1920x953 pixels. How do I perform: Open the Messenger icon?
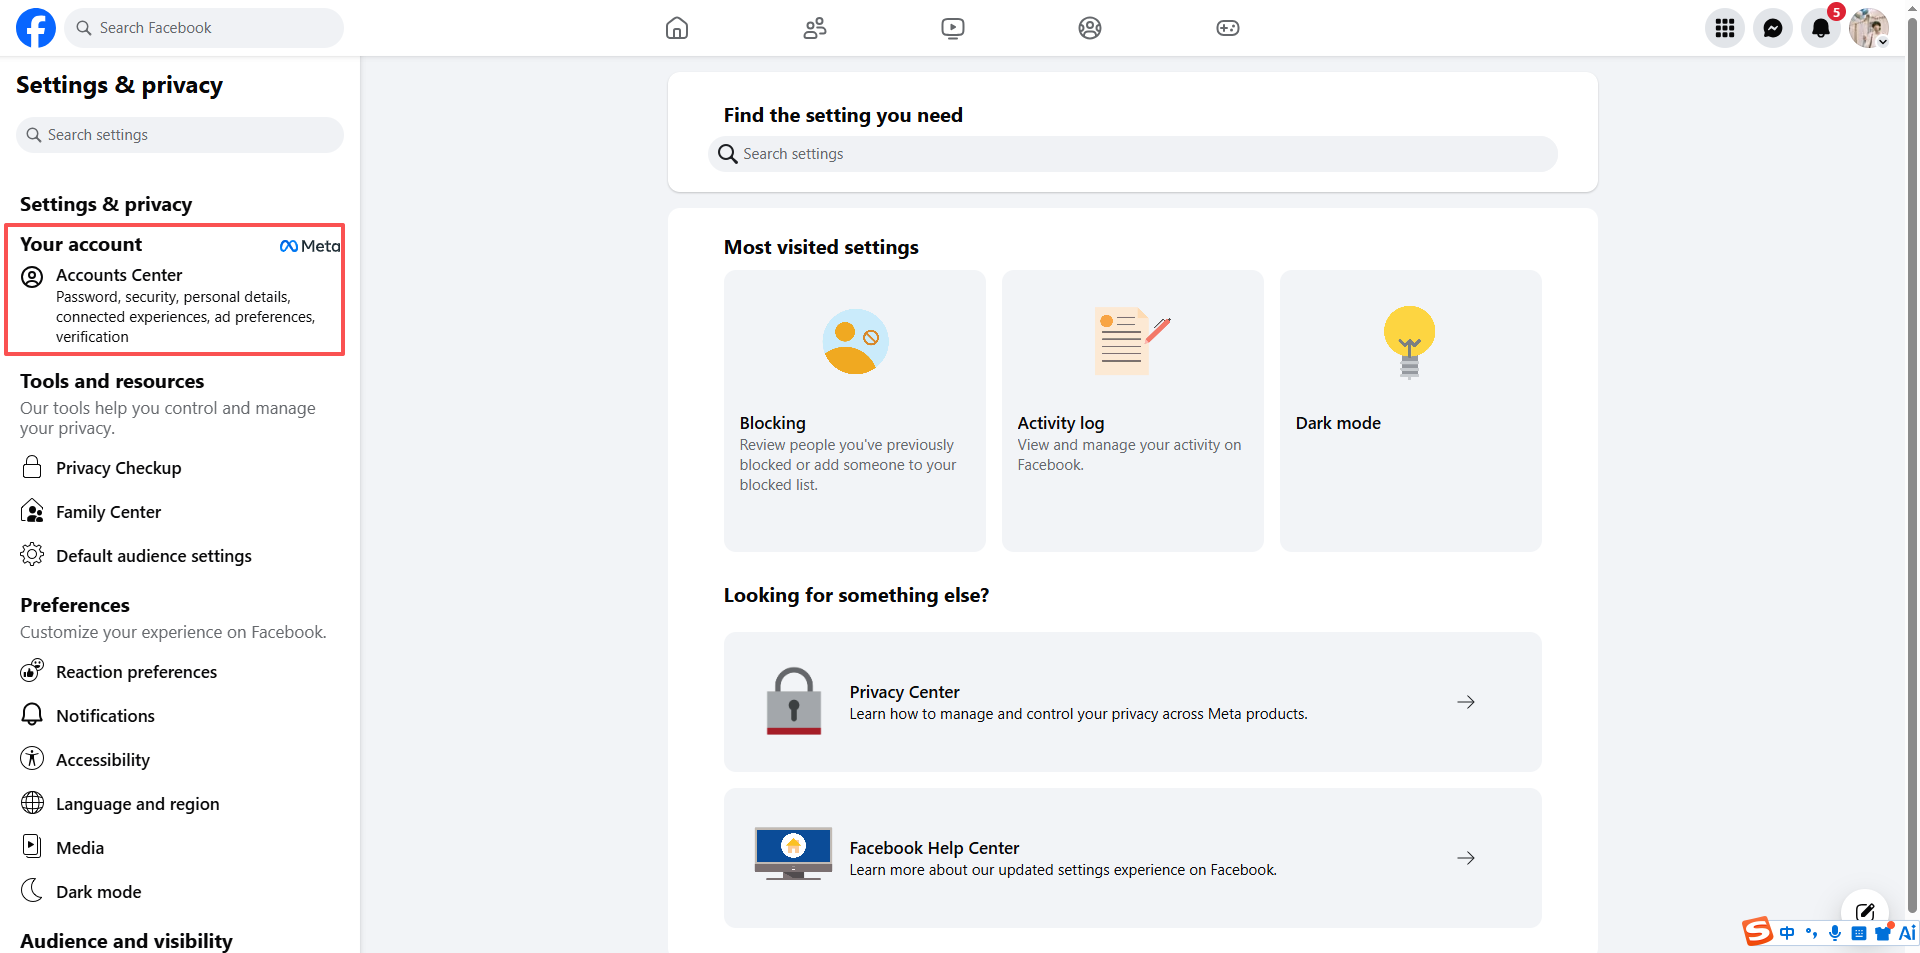(1773, 28)
